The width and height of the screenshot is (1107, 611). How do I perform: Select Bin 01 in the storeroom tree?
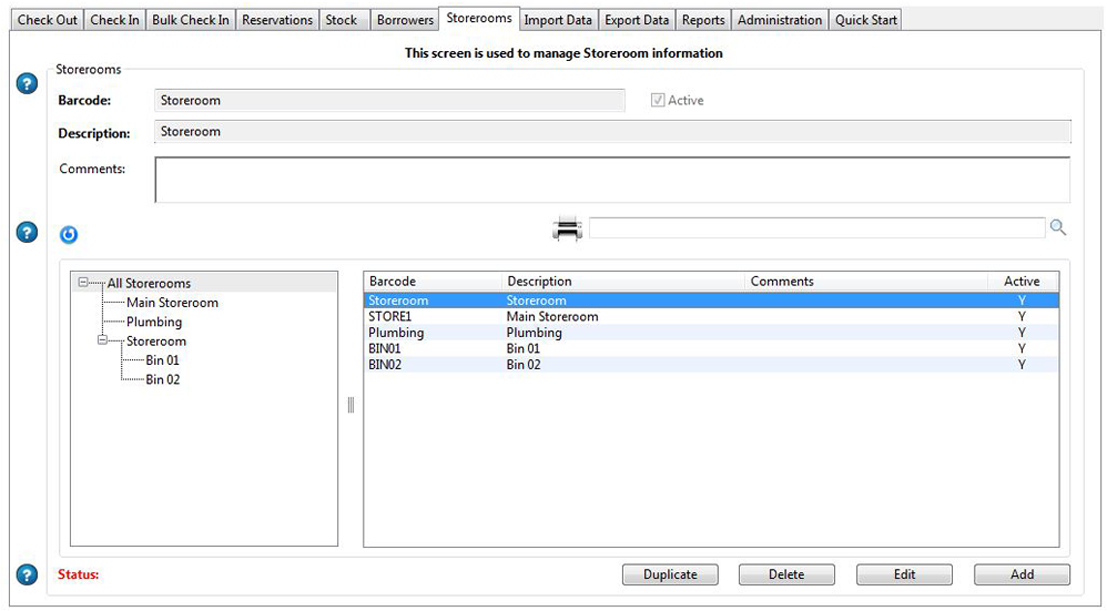pyautogui.click(x=161, y=360)
